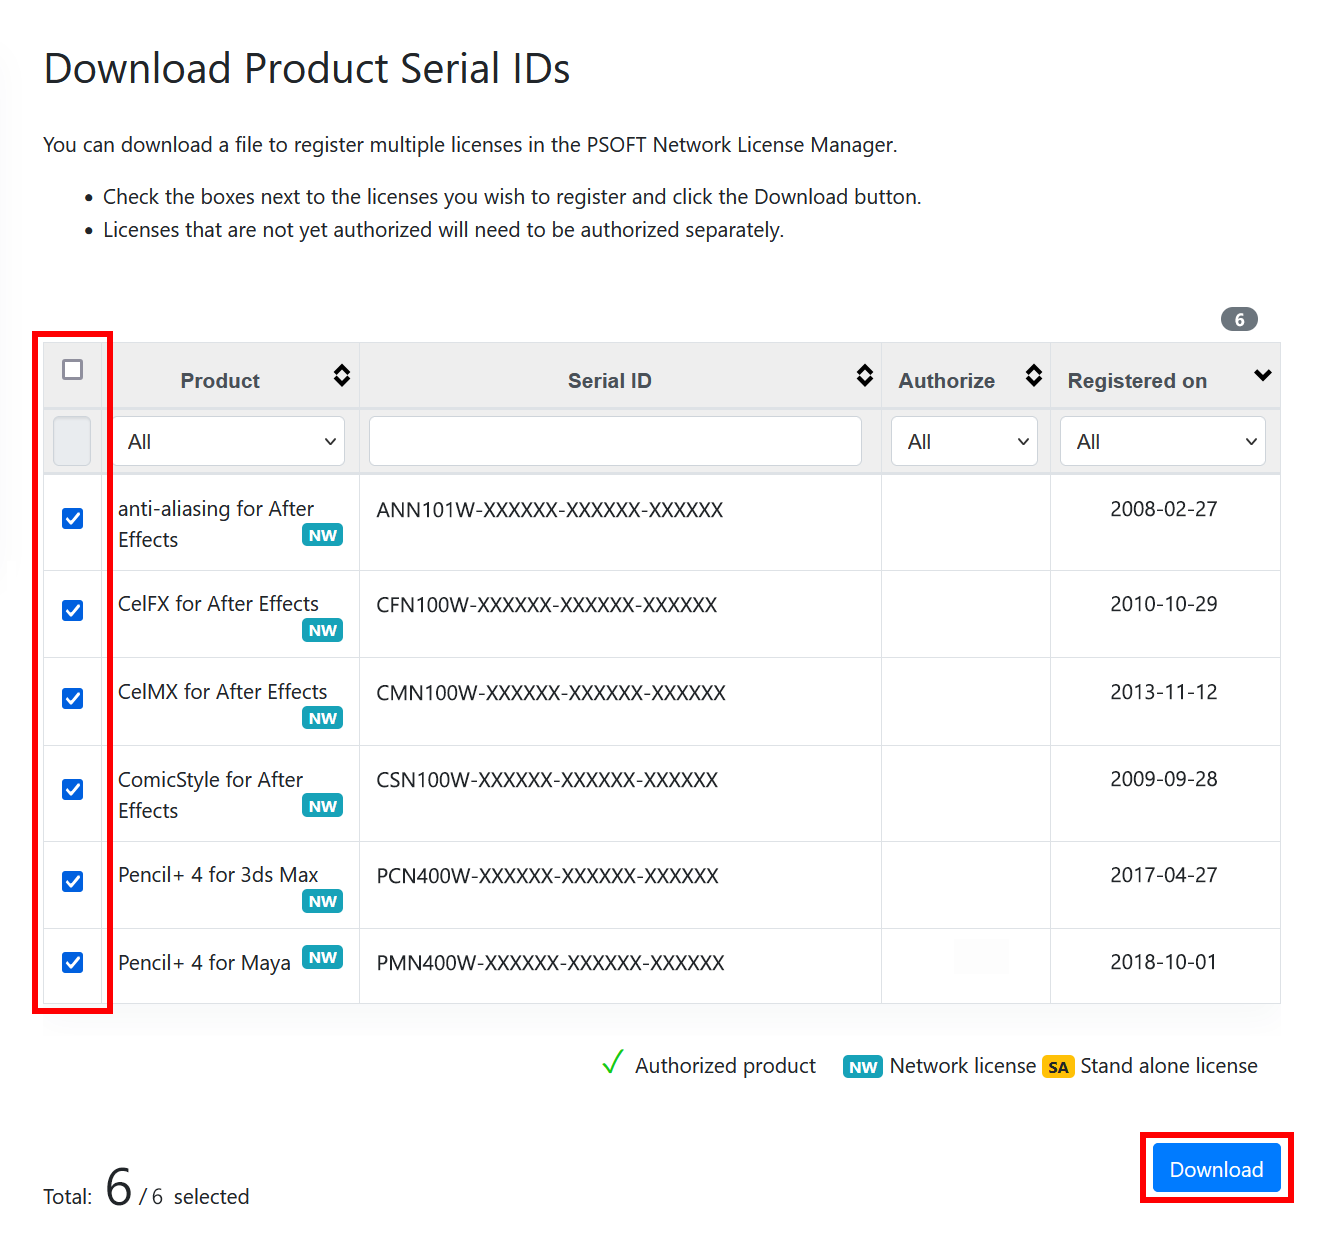Viewport: 1324px width, 1250px height.
Task: Click the count badge showing 6
Action: [x=1239, y=320]
